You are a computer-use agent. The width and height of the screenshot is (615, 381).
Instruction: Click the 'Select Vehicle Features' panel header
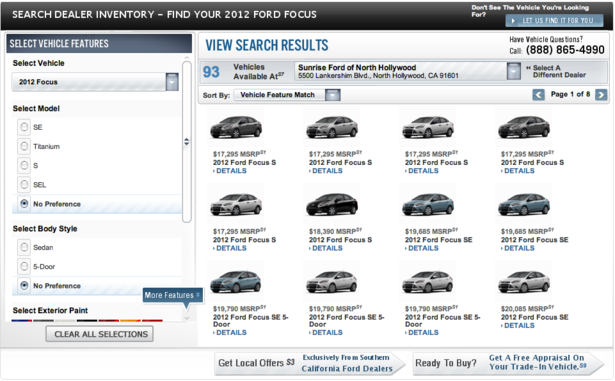tap(99, 44)
